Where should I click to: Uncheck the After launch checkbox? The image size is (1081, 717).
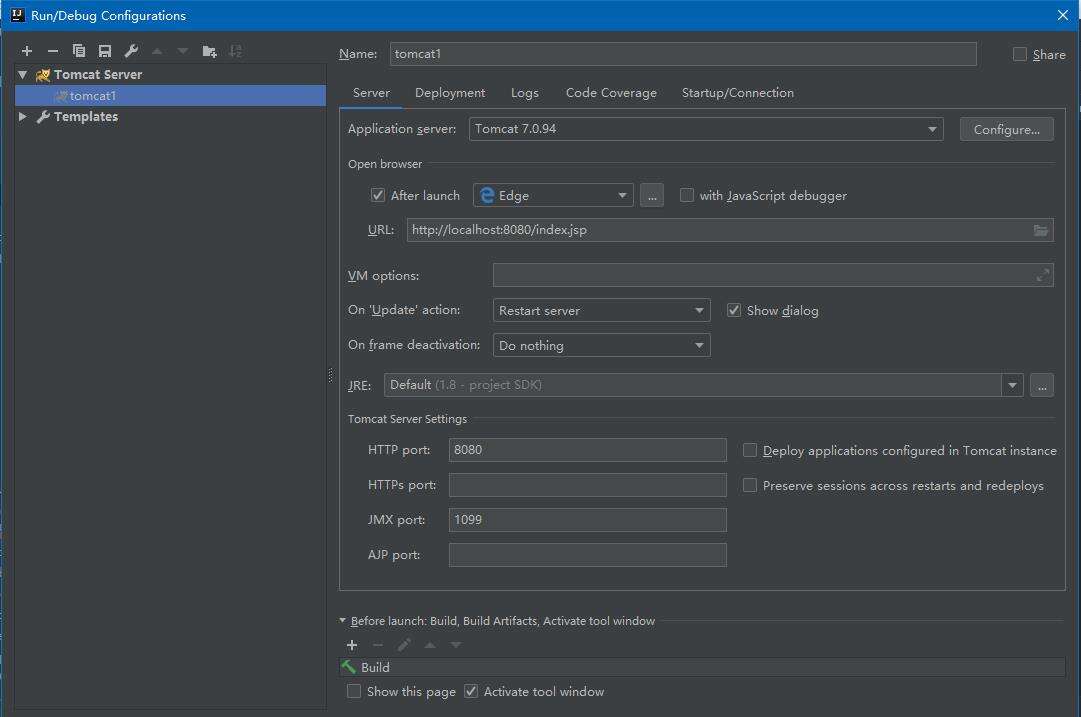coord(378,195)
